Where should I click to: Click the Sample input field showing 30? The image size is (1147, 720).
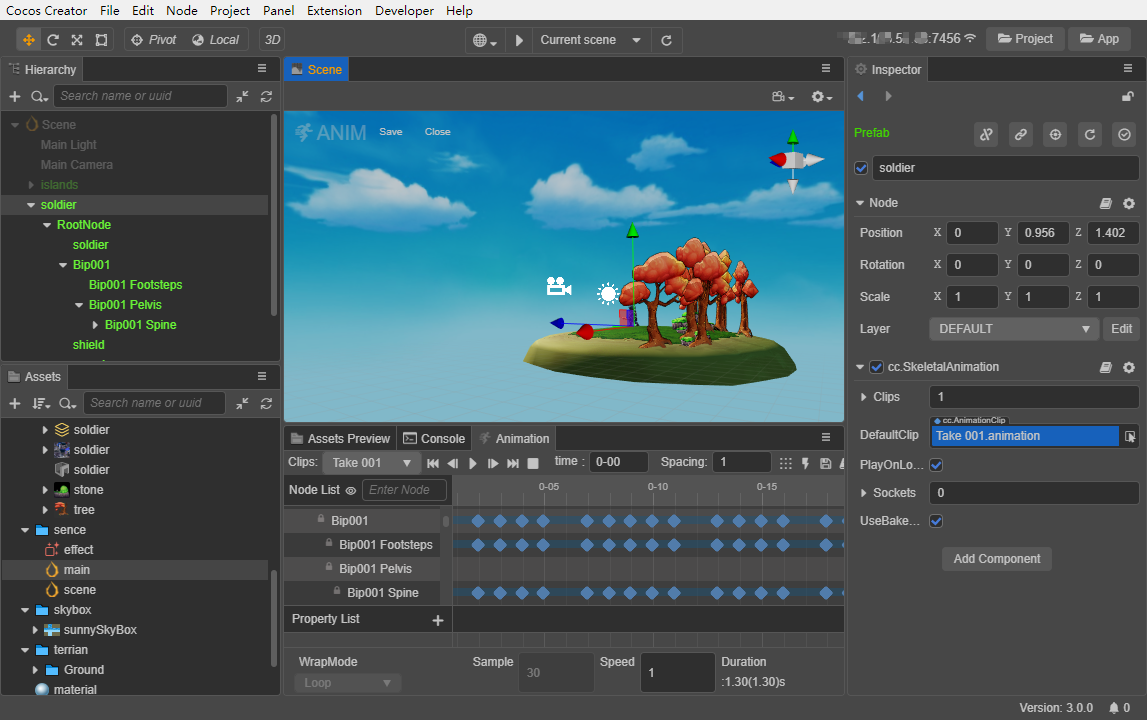pos(555,672)
